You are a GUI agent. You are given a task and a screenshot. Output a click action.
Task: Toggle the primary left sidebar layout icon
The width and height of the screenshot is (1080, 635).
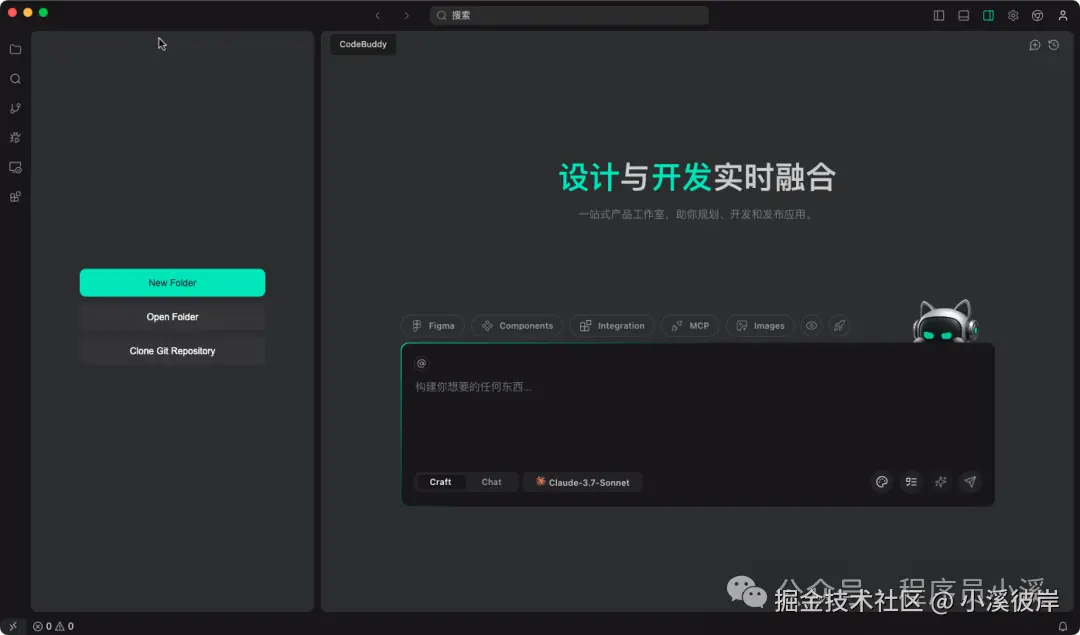tap(939, 15)
